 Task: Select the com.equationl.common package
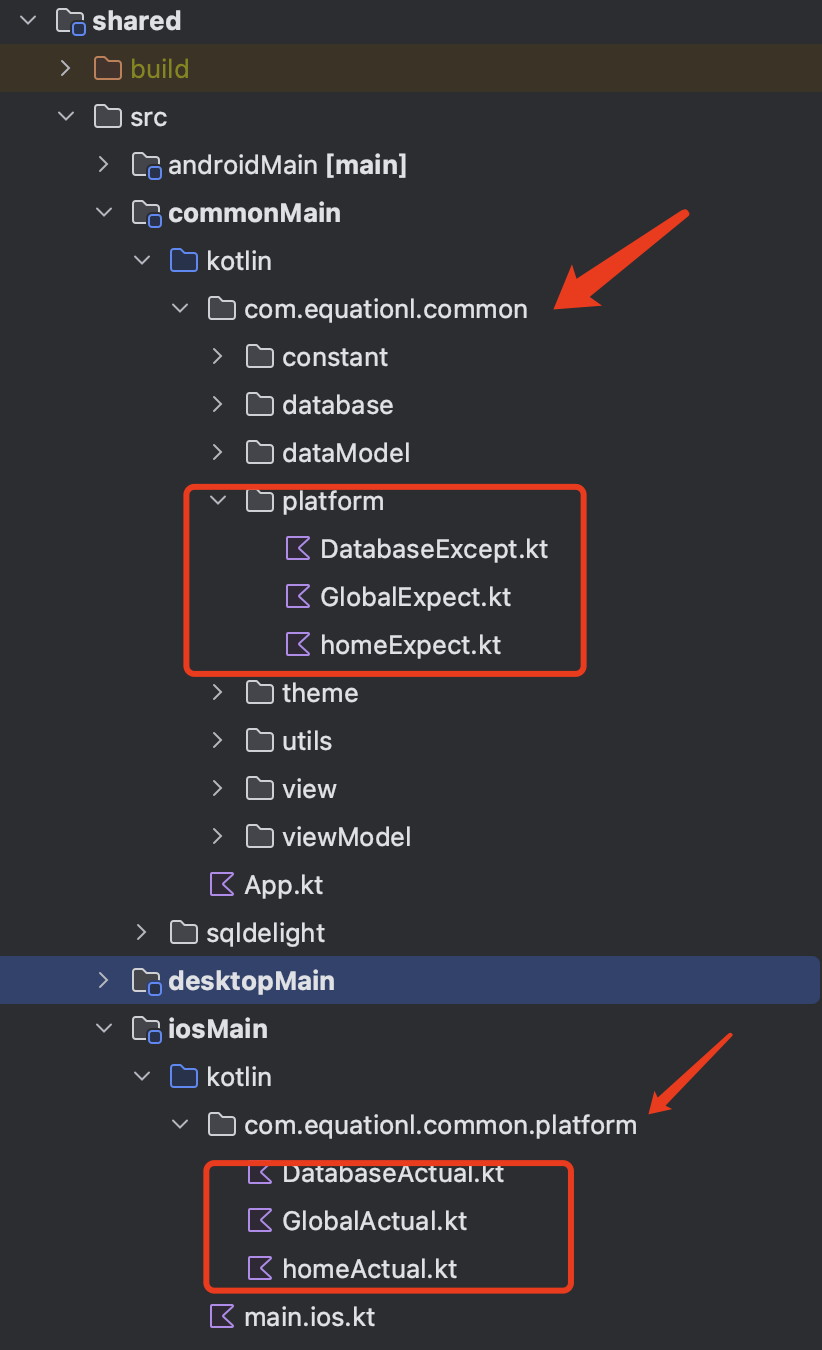pos(386,309)
